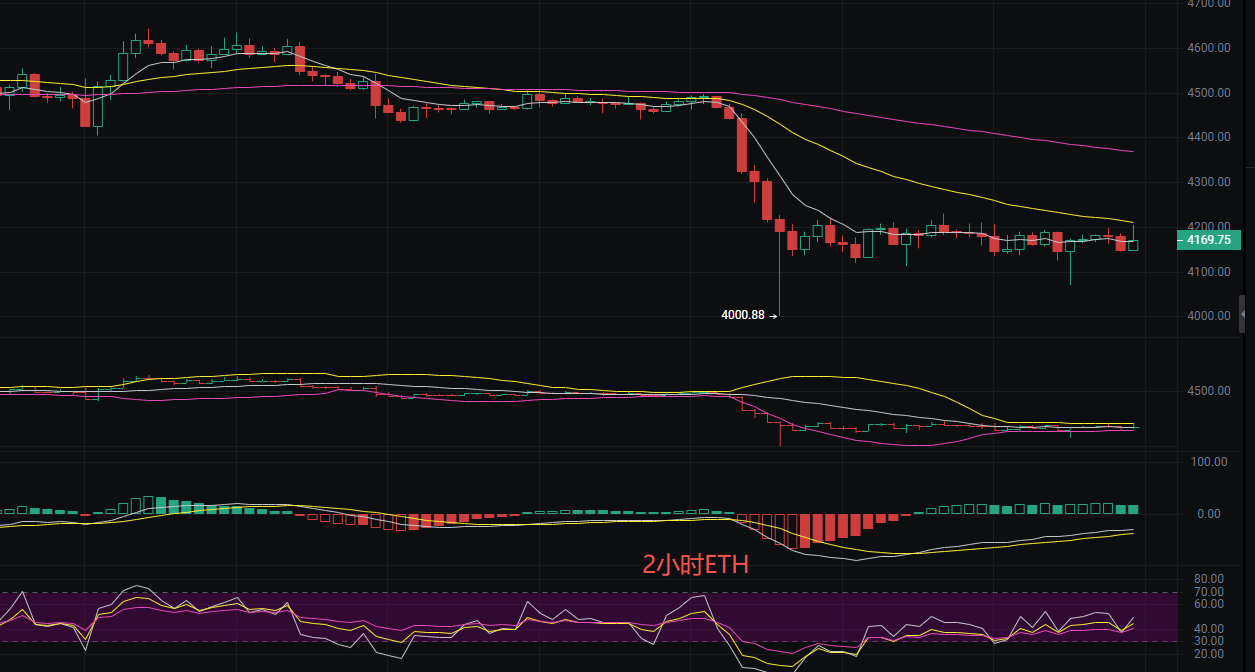Select the 4000.88 low price annotation
This screenshot has width=1255, height=672.
741,314
